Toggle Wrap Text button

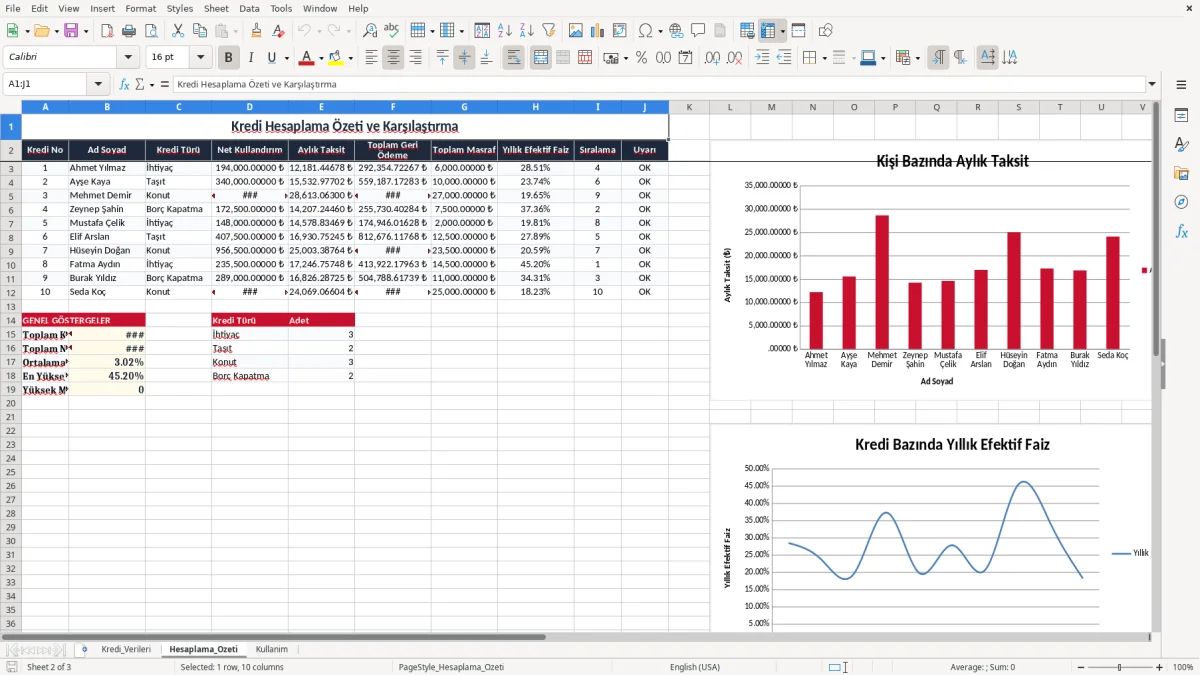point(514,58)
